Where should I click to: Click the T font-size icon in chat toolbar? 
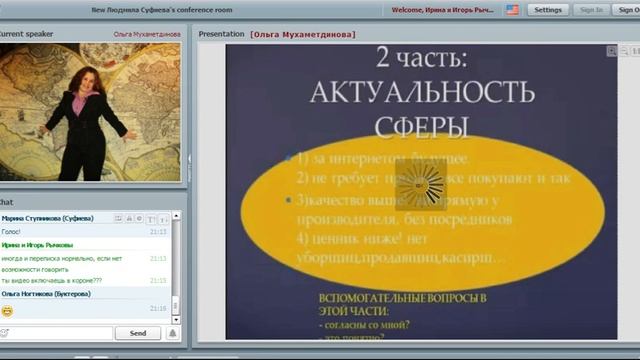[151, 220]
